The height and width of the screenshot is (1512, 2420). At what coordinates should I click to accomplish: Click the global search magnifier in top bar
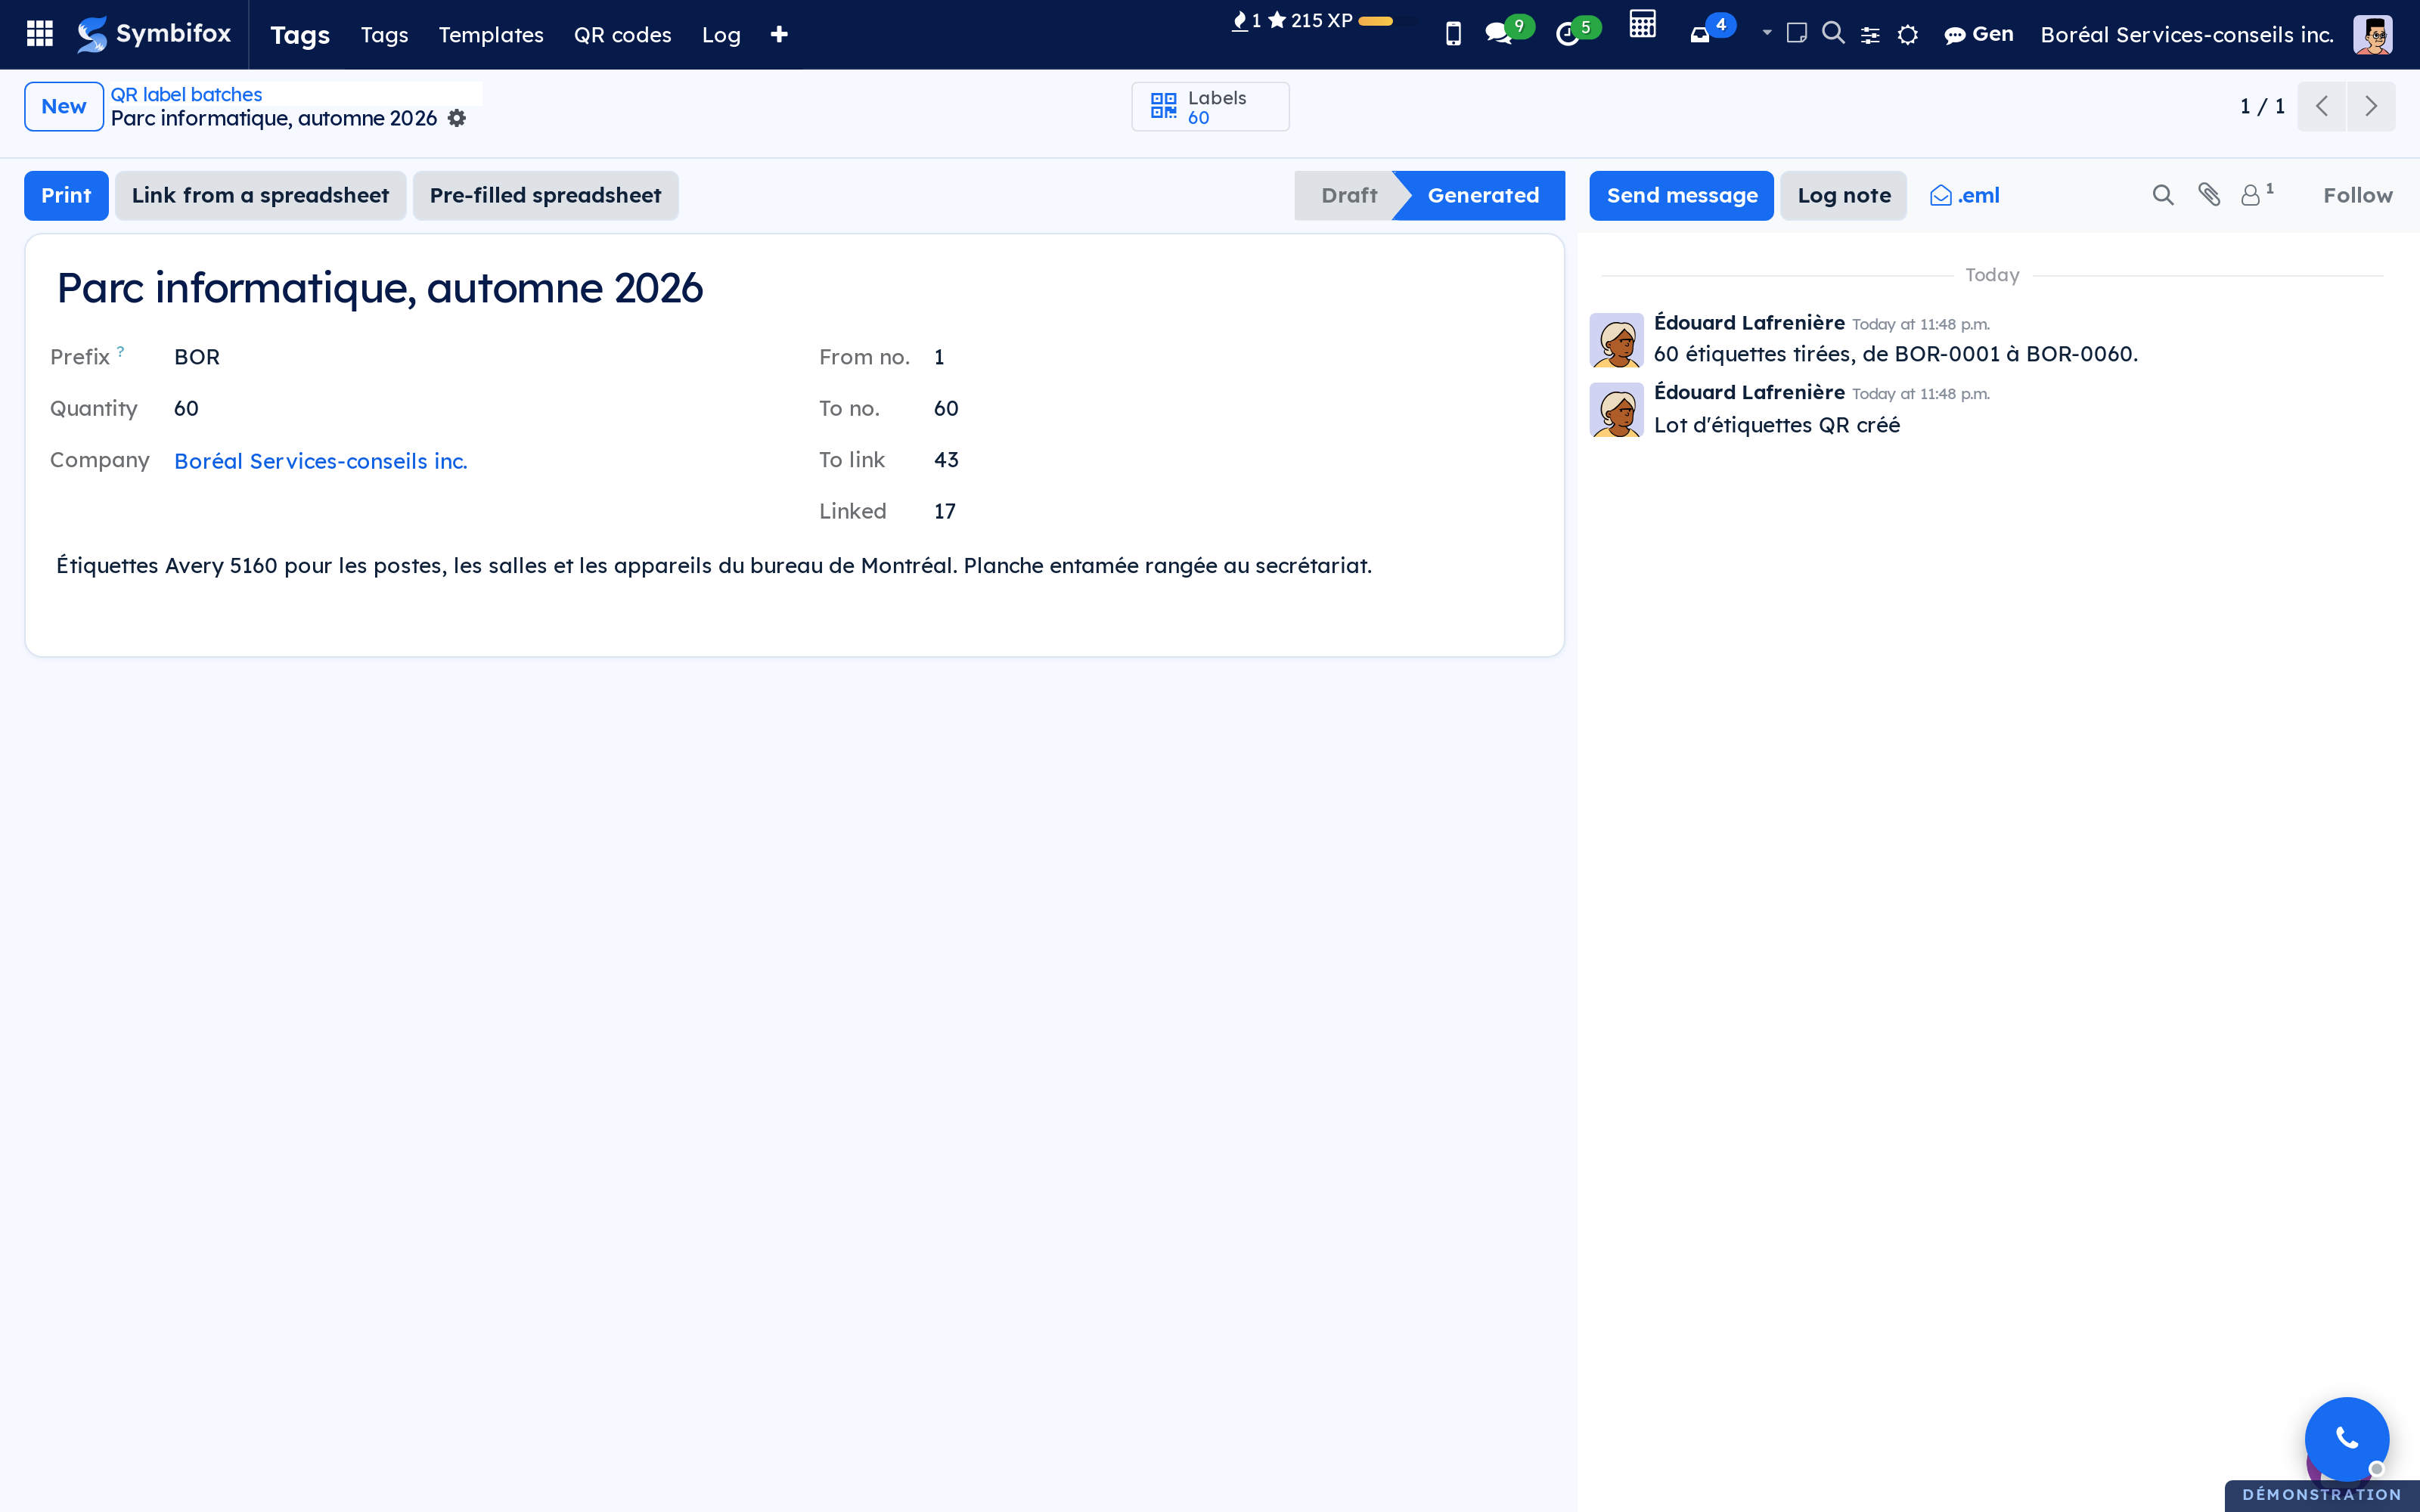[1833, 33]
